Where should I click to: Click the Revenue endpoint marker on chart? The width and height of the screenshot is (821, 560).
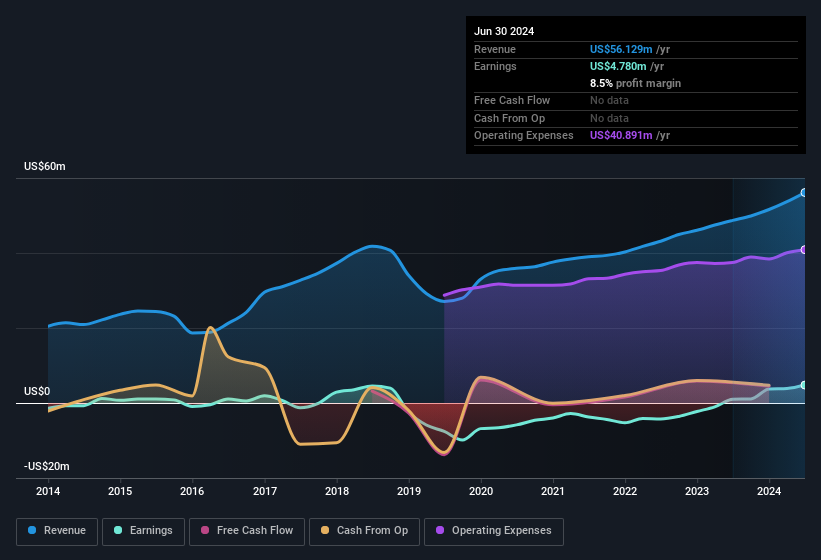[x=804, y=193]
